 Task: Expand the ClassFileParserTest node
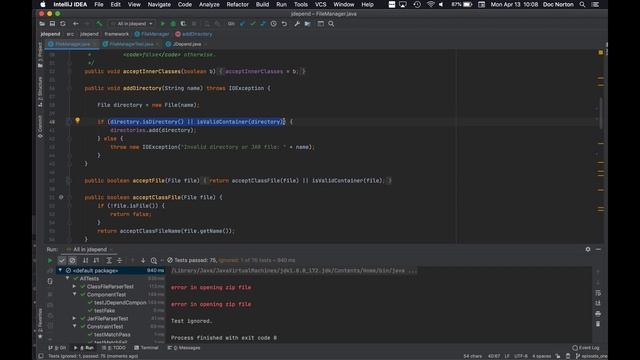[x=74, y=287]
